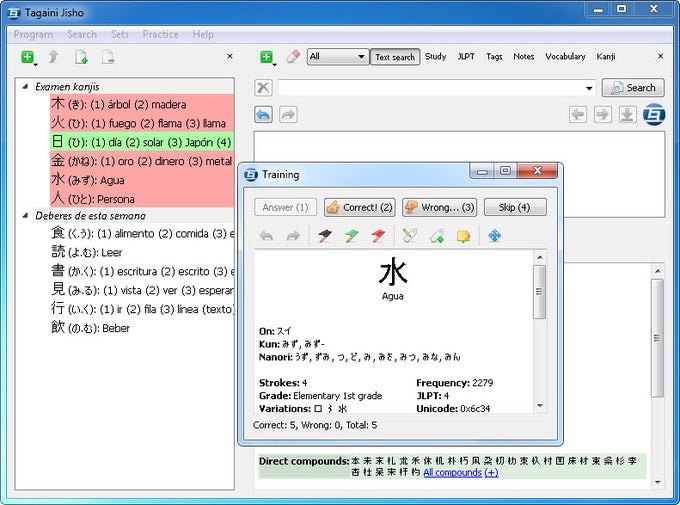Click the redo arrow in Training toolbar
680x505 pixels.
click(x=293, y=236)
